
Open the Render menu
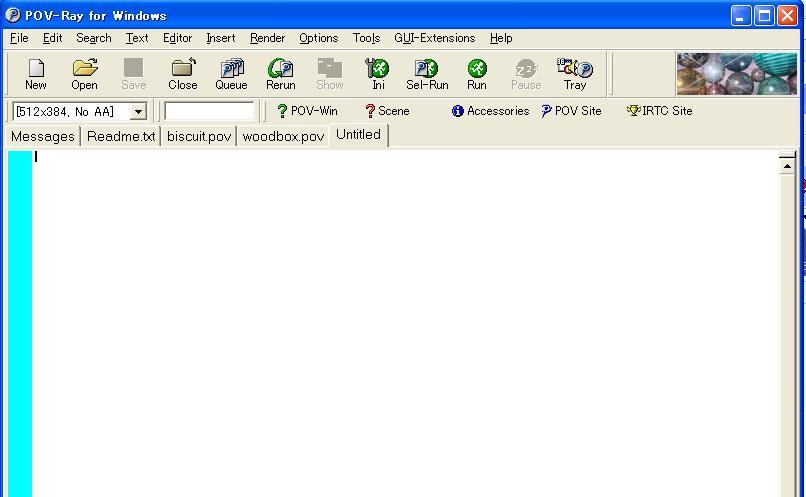[267, 38]
